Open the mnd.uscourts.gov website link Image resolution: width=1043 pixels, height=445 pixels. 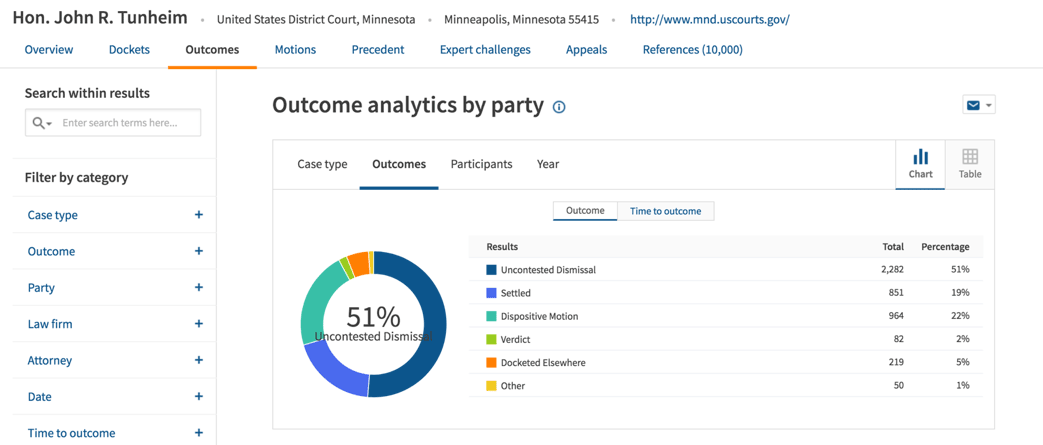point(709,19)
